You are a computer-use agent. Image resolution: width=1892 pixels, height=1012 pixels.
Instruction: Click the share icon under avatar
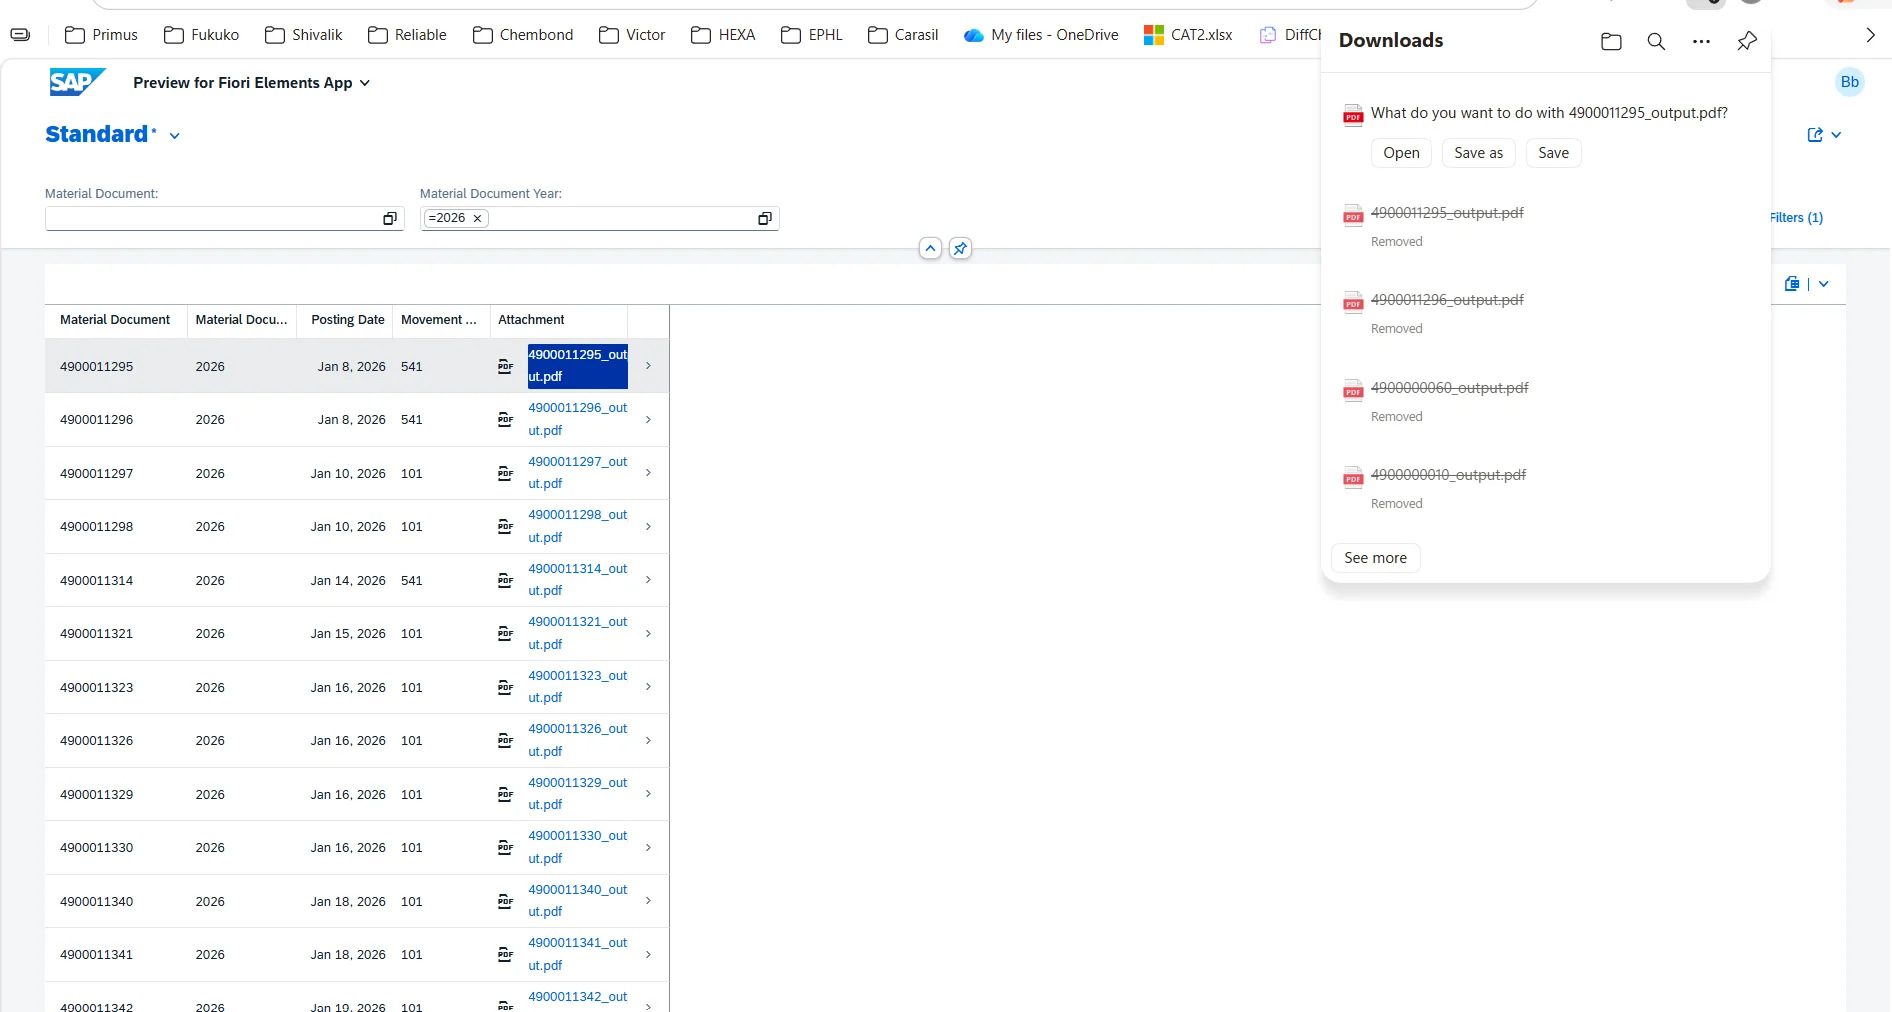[x=1815, y=135]
